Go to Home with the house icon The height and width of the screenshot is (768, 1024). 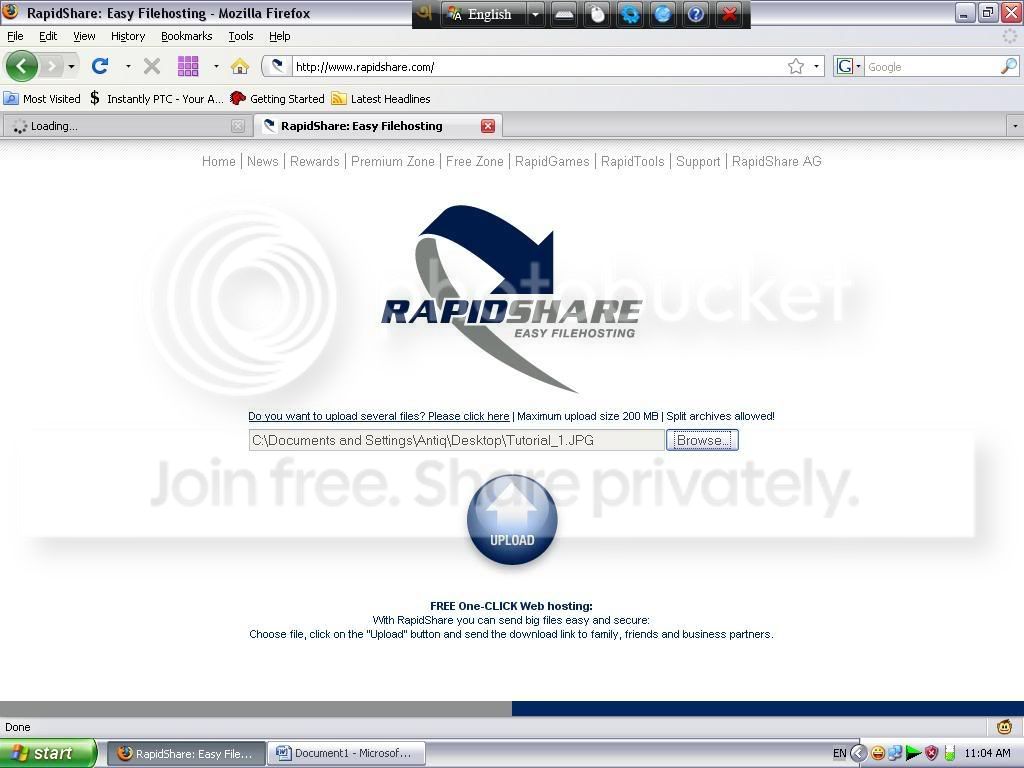(x=240, y=66)
